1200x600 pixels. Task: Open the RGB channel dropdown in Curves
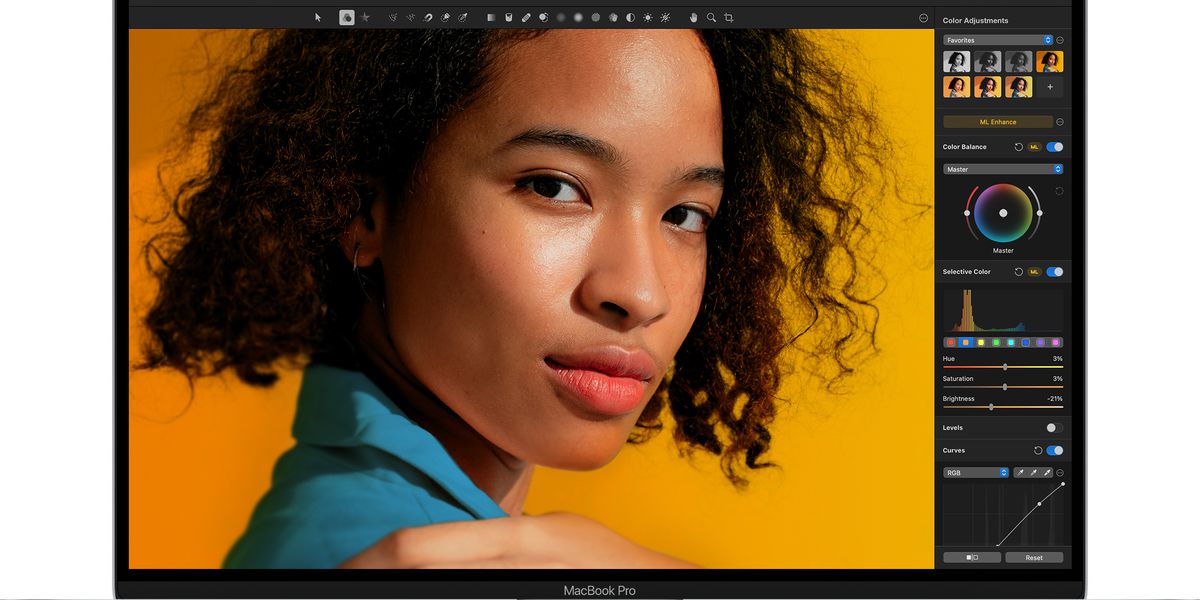tap(976, 472)
